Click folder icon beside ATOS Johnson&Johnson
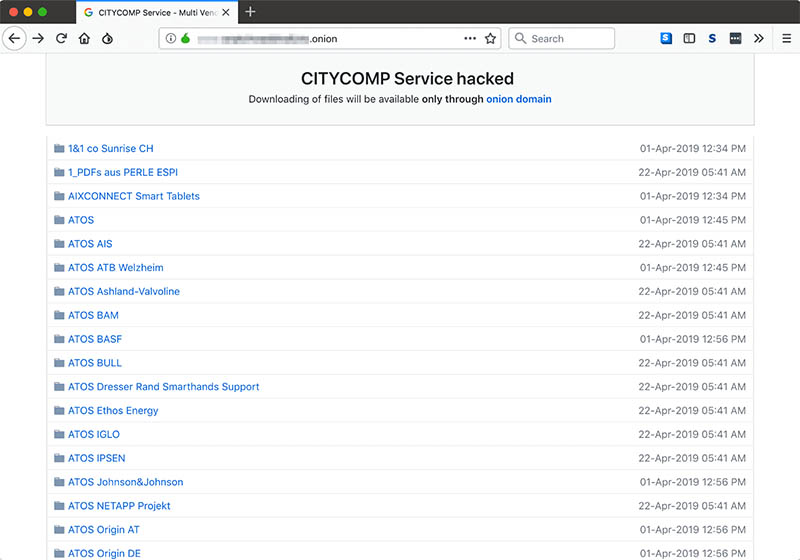The height and width of the screenshot is (560, 800). [59, 482]
